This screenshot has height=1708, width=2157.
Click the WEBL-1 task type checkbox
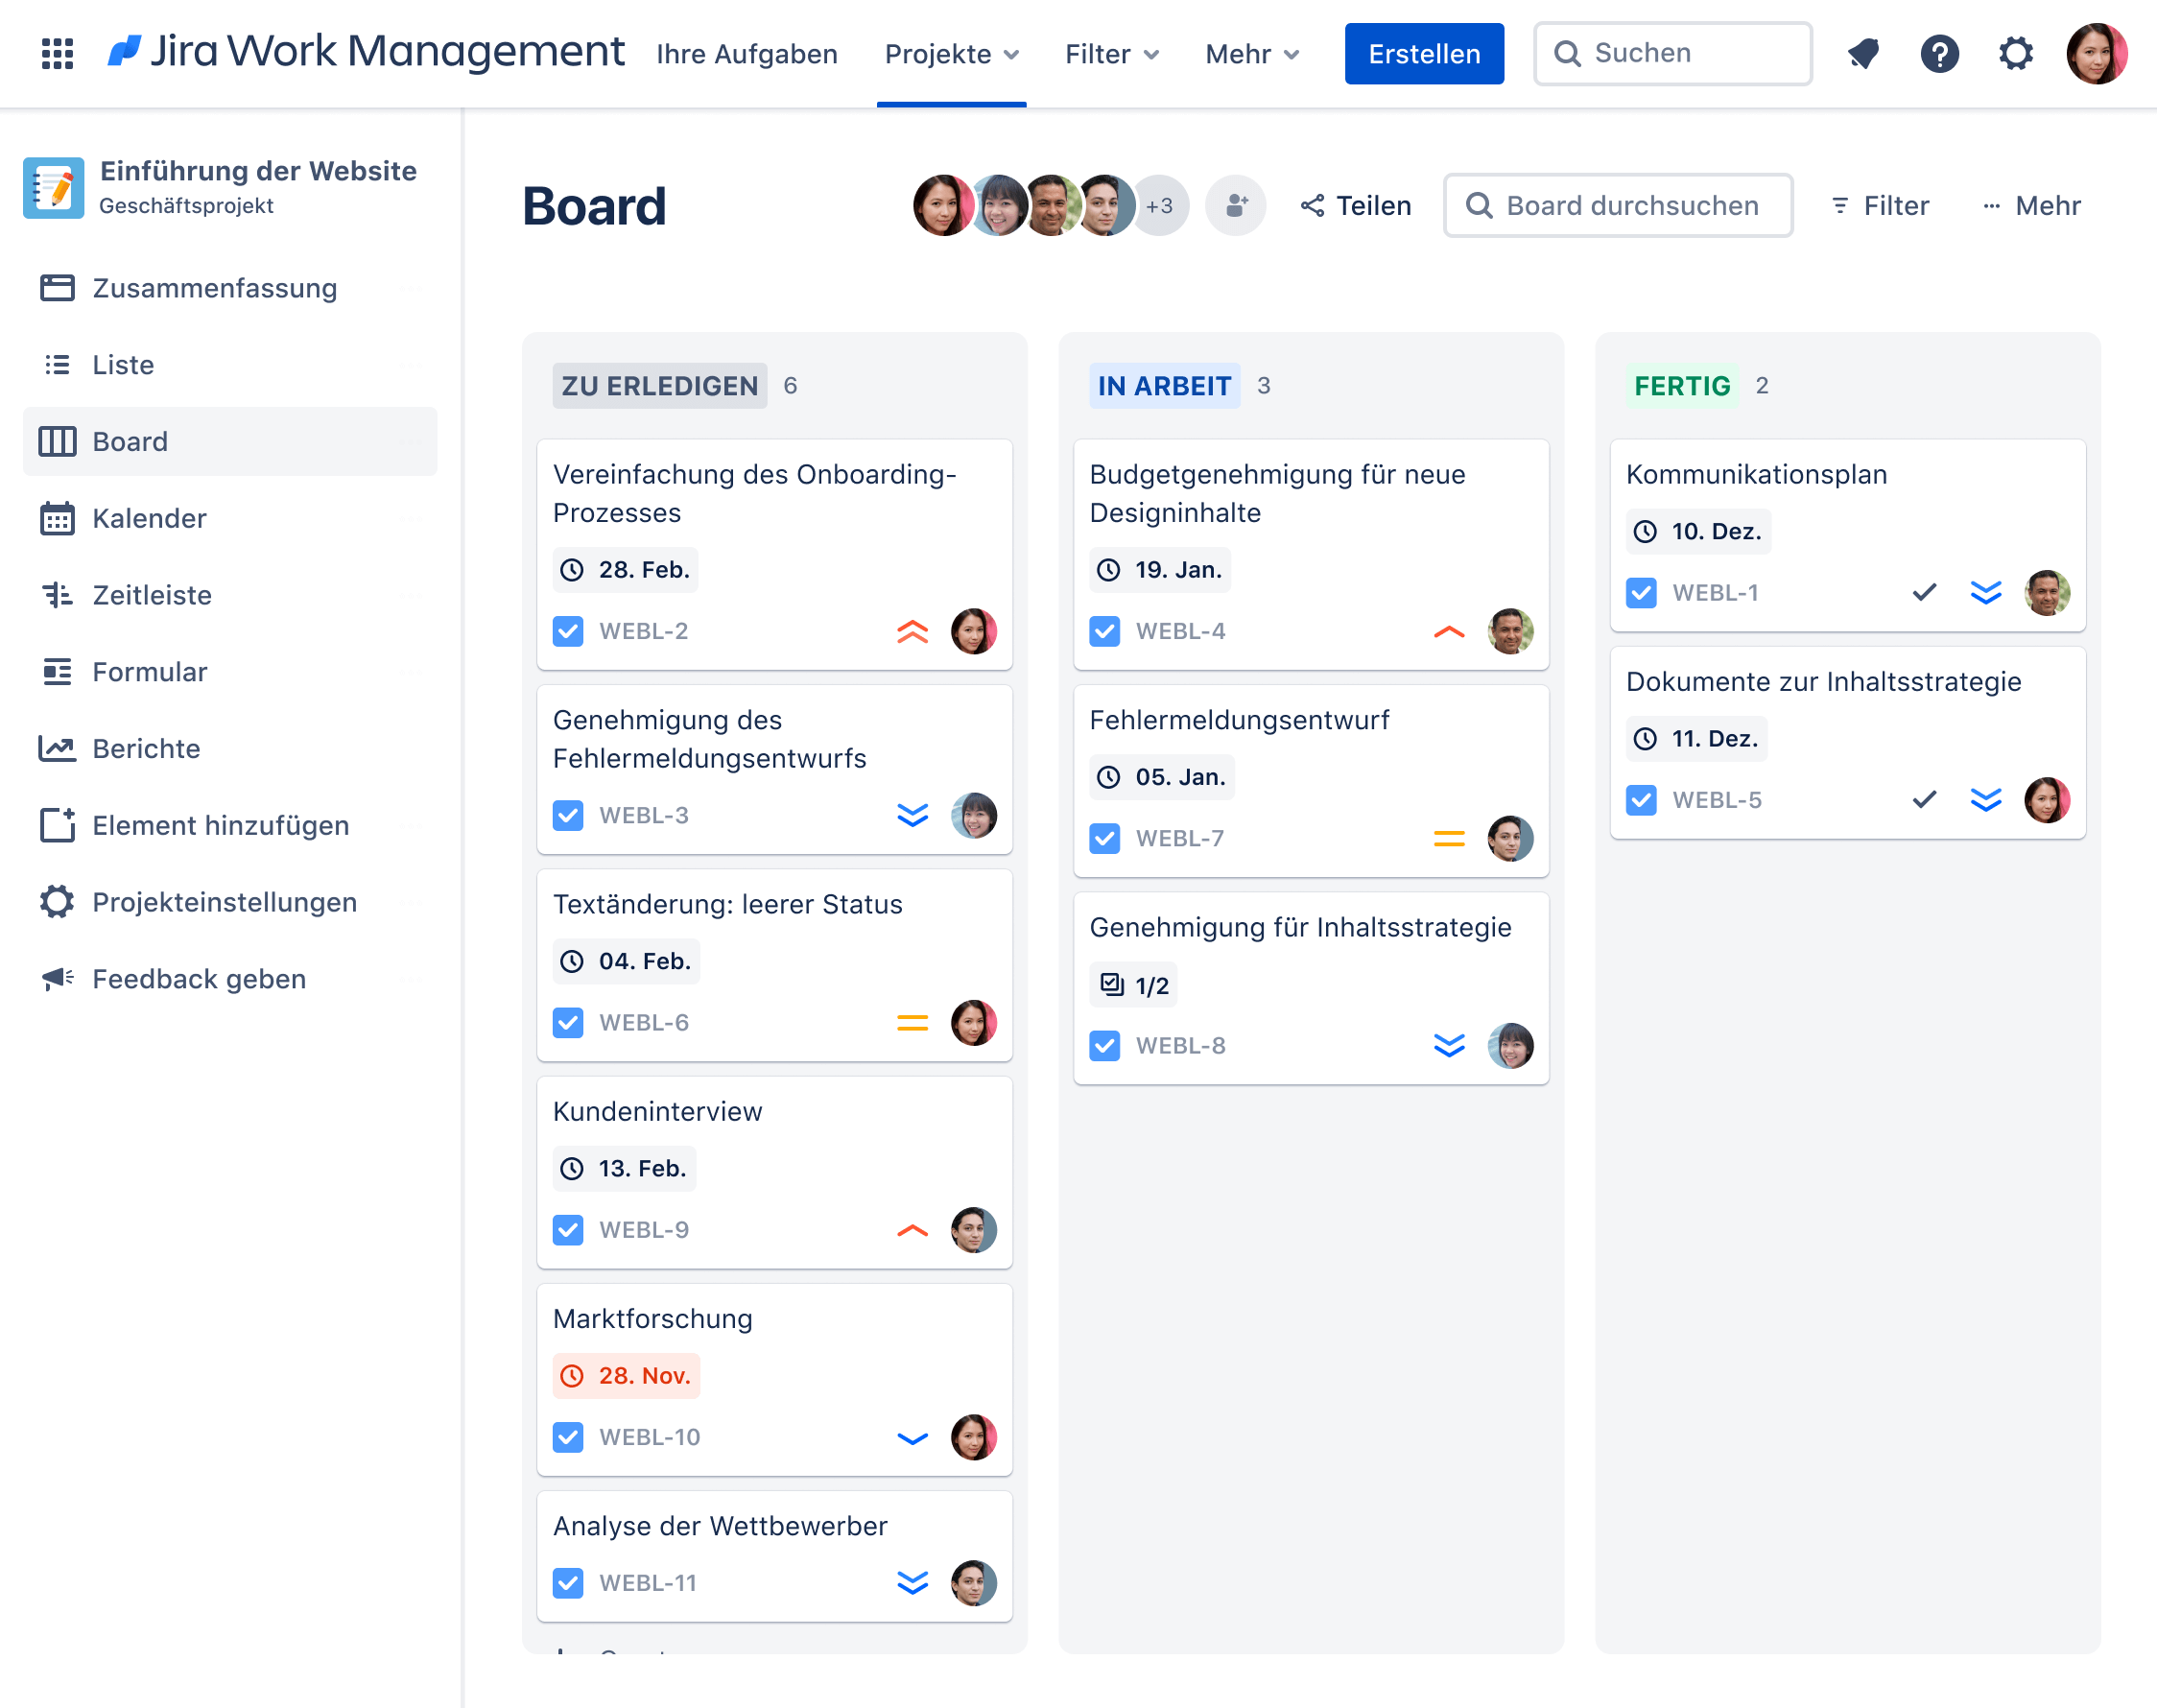click(1641, 593)
